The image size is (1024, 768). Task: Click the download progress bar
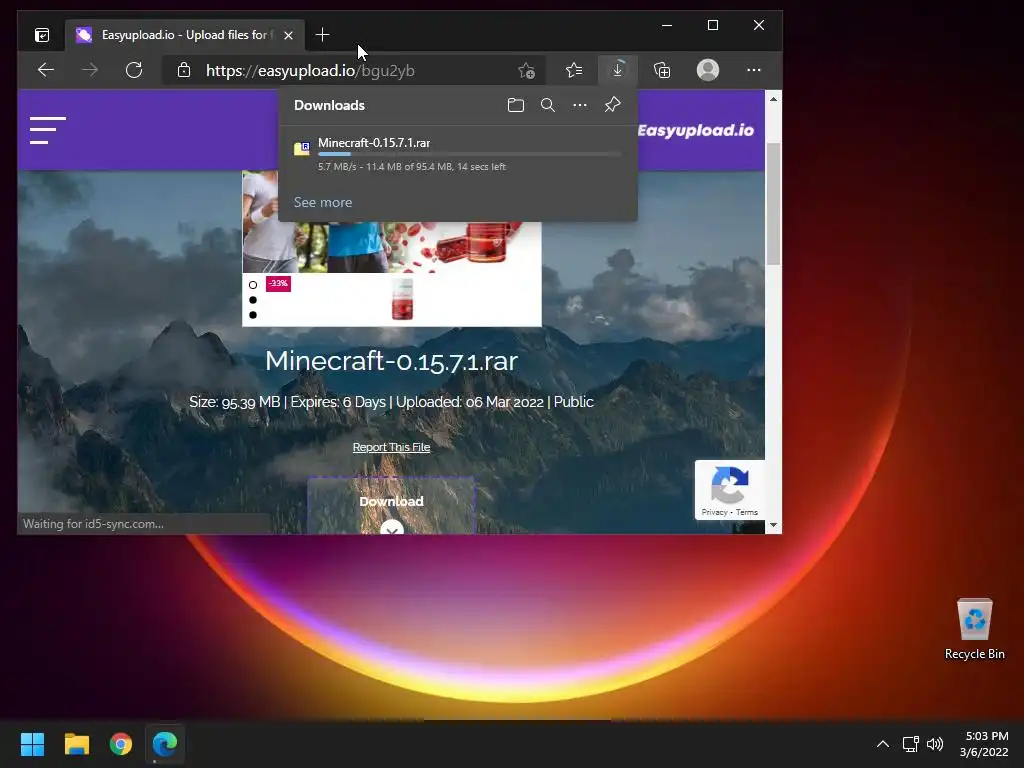pyautogui.click(x=469, y=155)
